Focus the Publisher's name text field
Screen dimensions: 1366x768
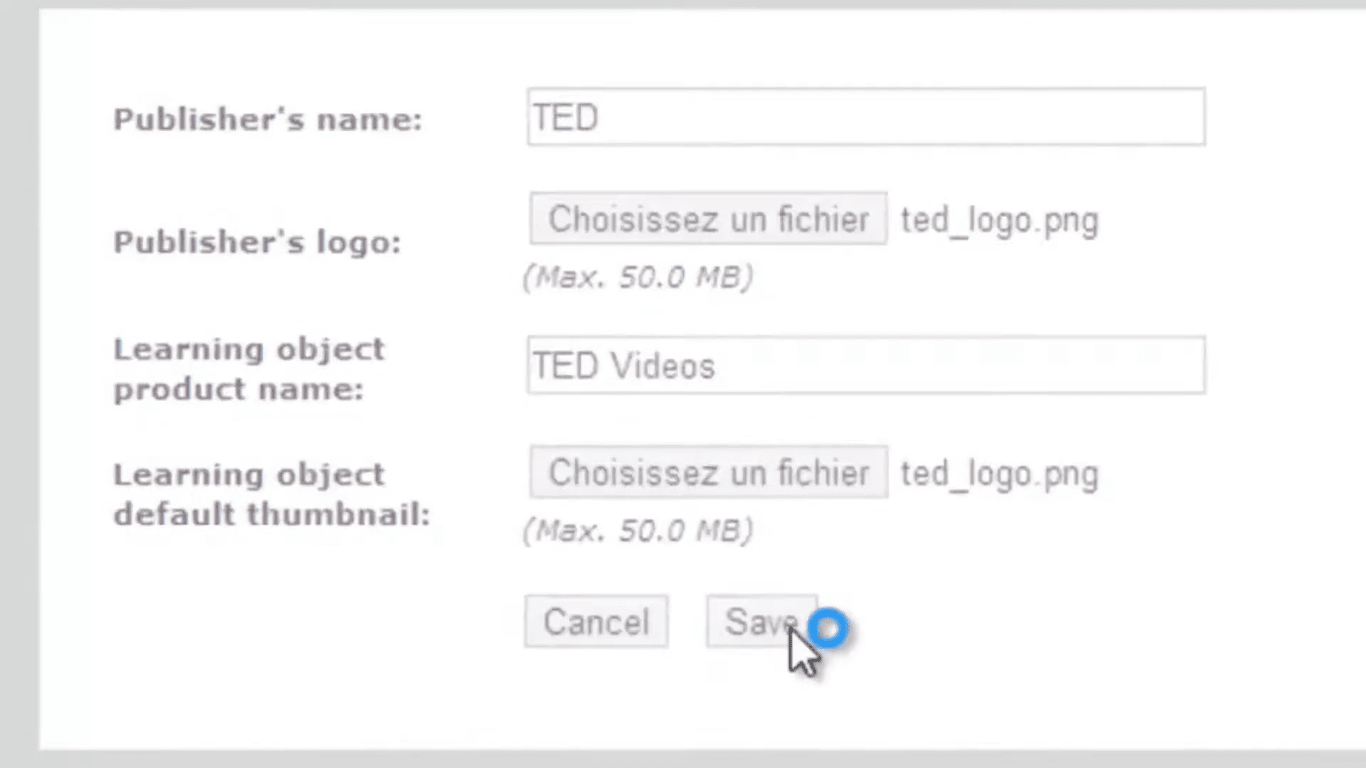pos(865,118)
